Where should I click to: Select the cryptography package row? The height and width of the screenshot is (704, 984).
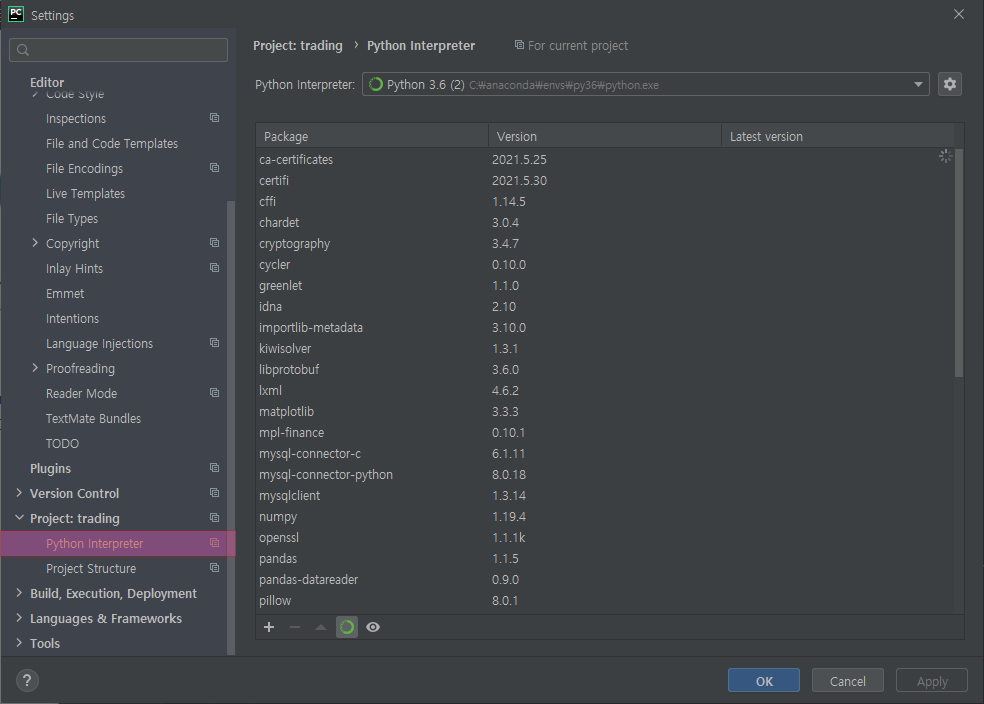(605, 243)
